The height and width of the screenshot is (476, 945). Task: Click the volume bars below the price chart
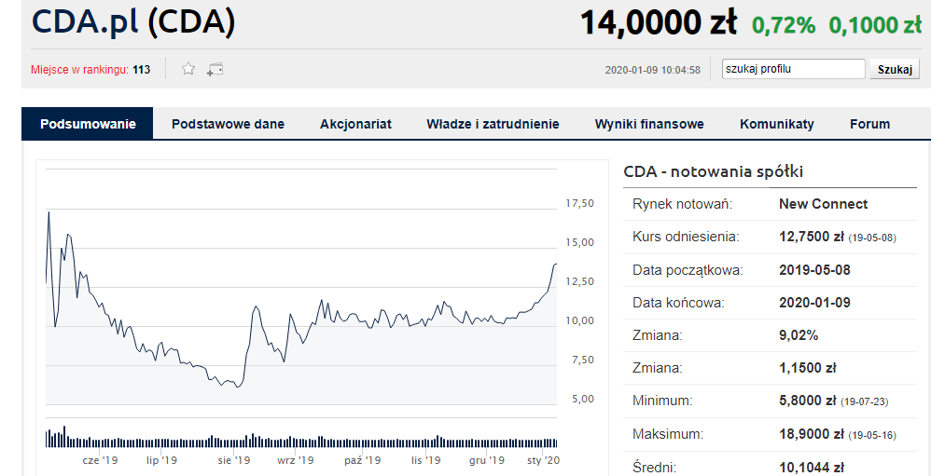click(300, 441)
